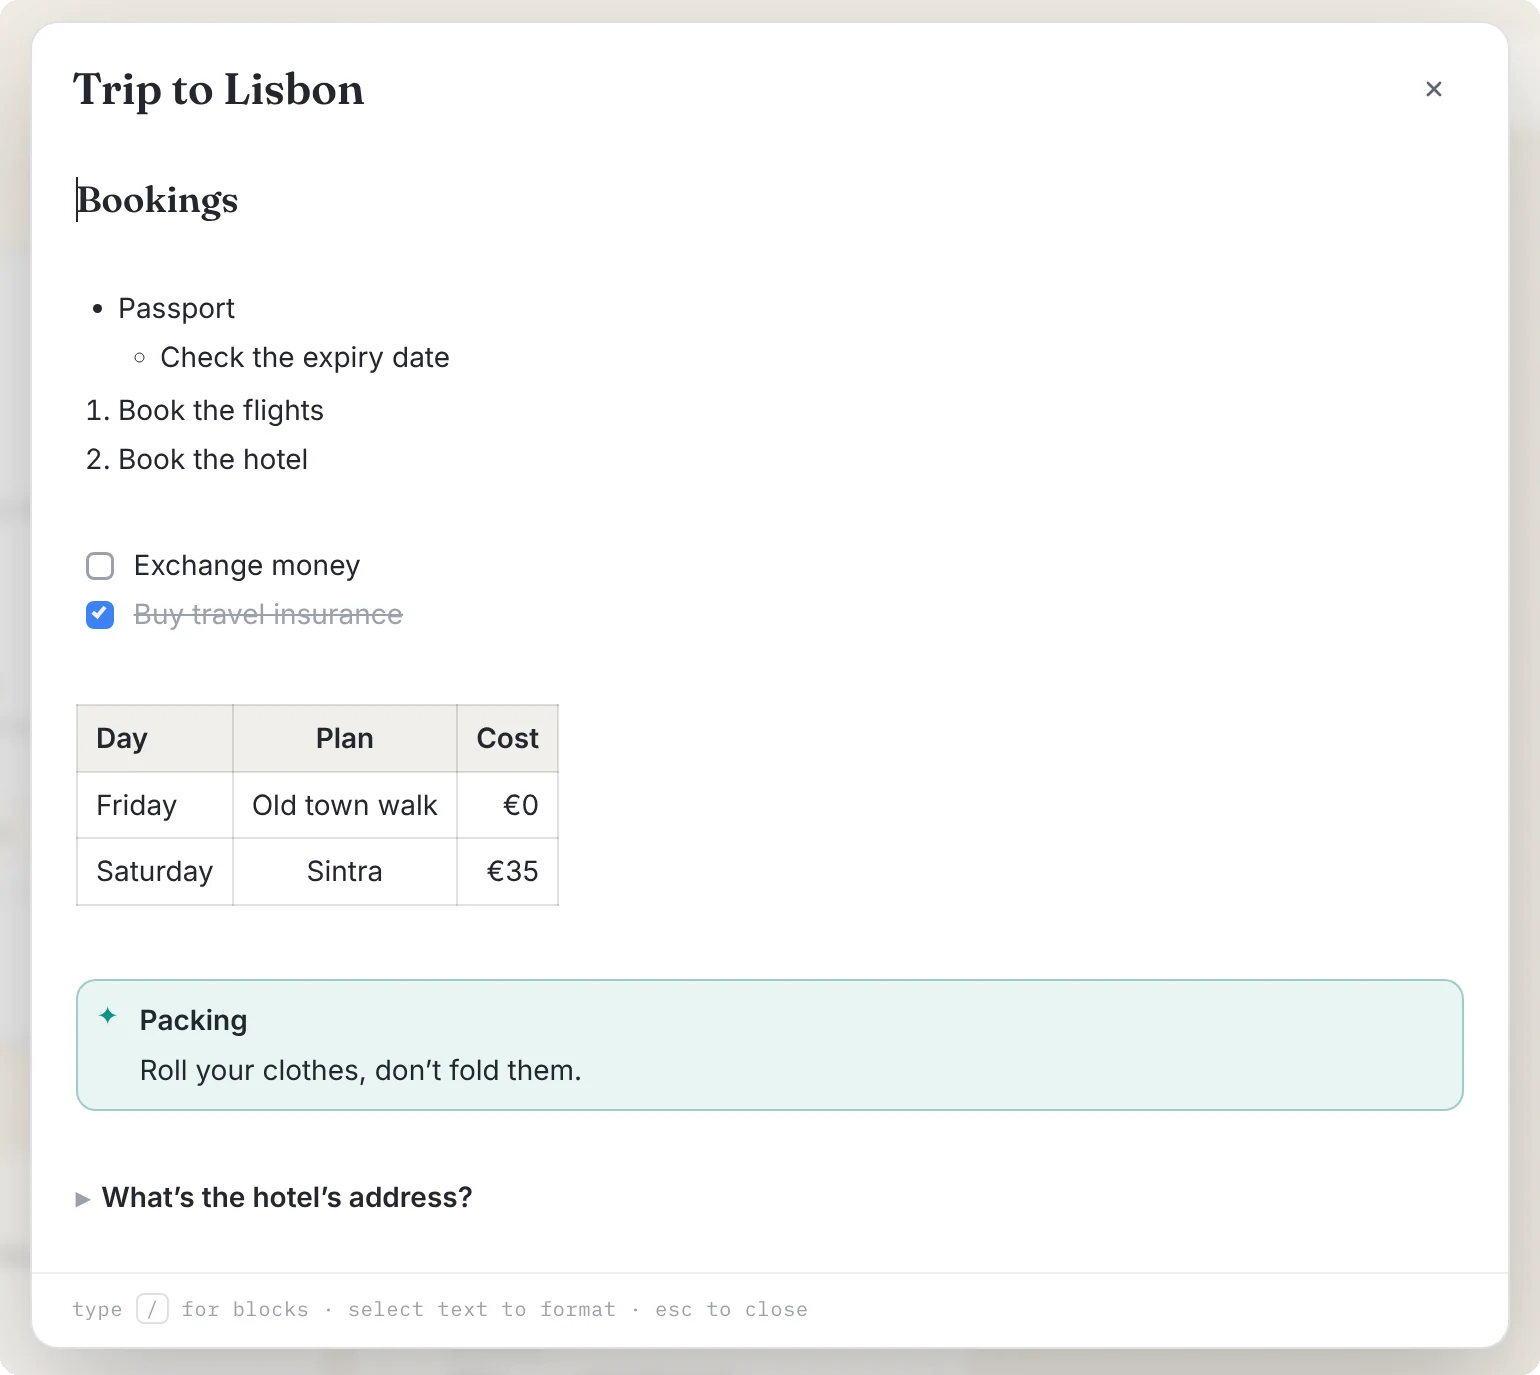The height and width of the screenshot is (1375, 1540).
Task: Click the Old town walk cell
Action: [x=345, y=805]
